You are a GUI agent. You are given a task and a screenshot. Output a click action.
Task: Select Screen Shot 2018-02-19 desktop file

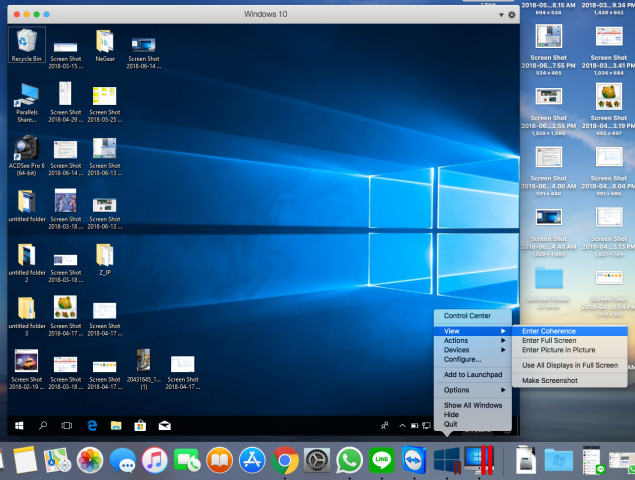[27, 369]
